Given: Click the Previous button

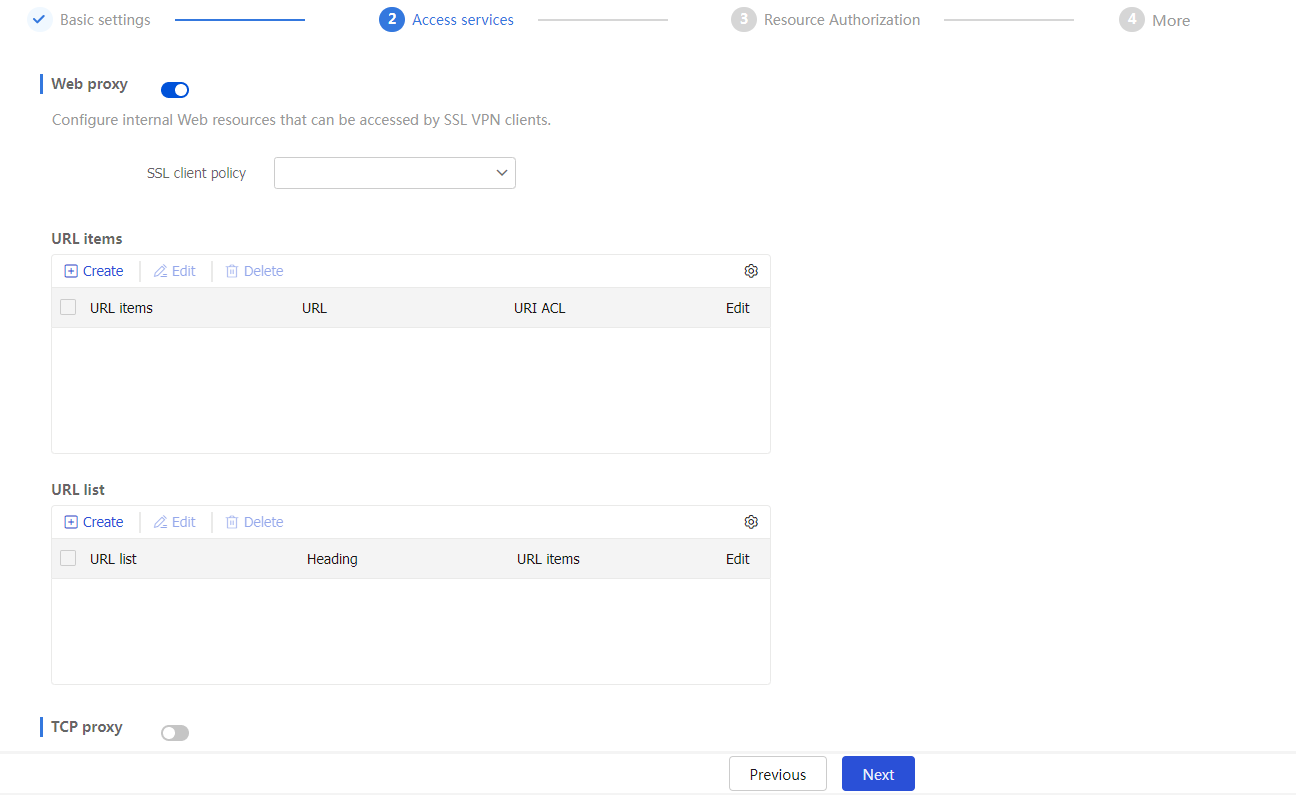Looking at the screenshot, I should (778, 774).
